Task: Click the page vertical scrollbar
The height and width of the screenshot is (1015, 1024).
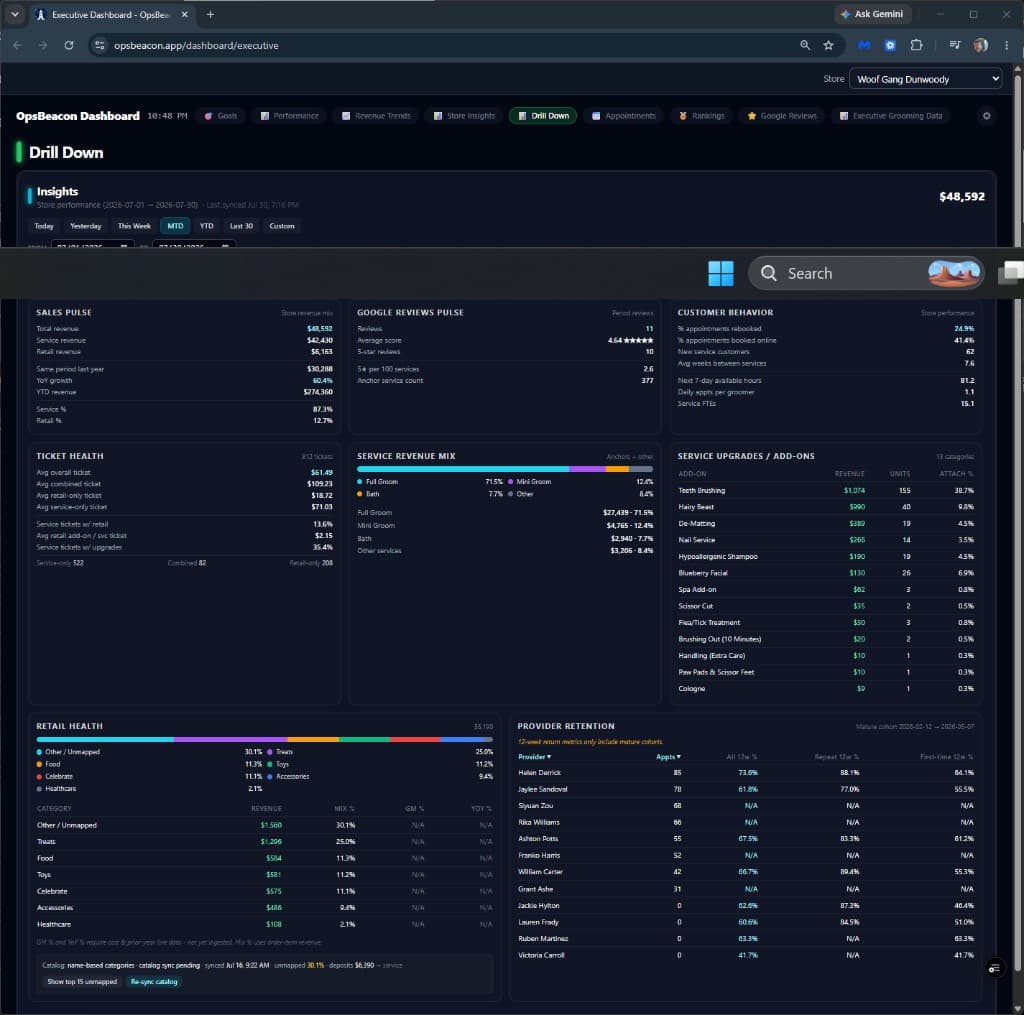Action: tap(1018, 523)
